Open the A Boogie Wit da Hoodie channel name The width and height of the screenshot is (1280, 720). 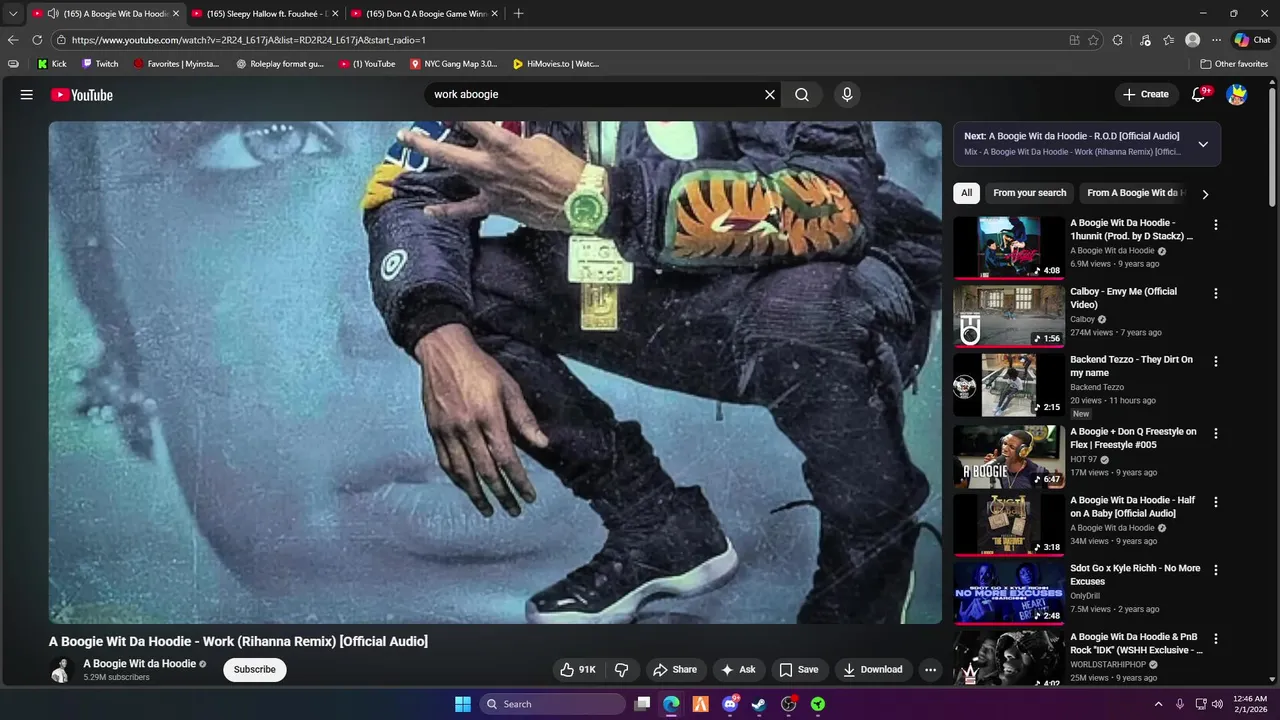pyautogui.click(x=139, y=664)
